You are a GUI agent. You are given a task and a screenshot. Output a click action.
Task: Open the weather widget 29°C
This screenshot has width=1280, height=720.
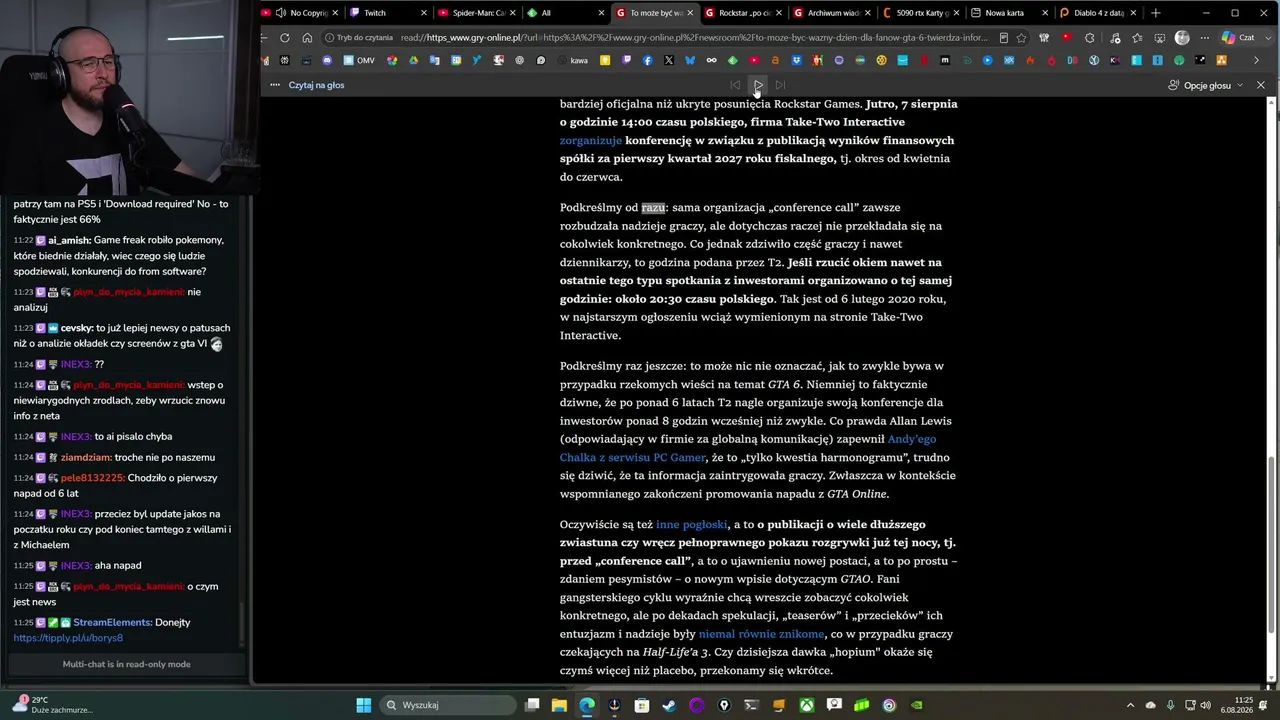(x=50, y=705)
